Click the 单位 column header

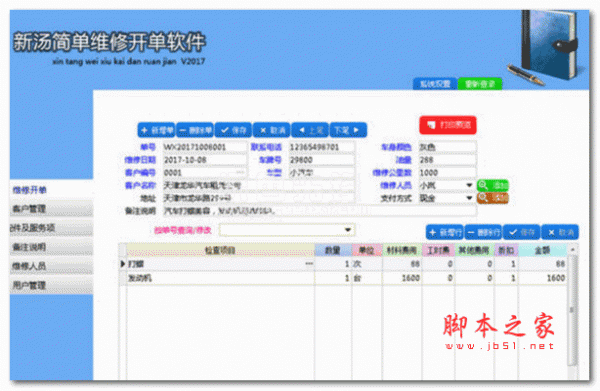(367, 250)
